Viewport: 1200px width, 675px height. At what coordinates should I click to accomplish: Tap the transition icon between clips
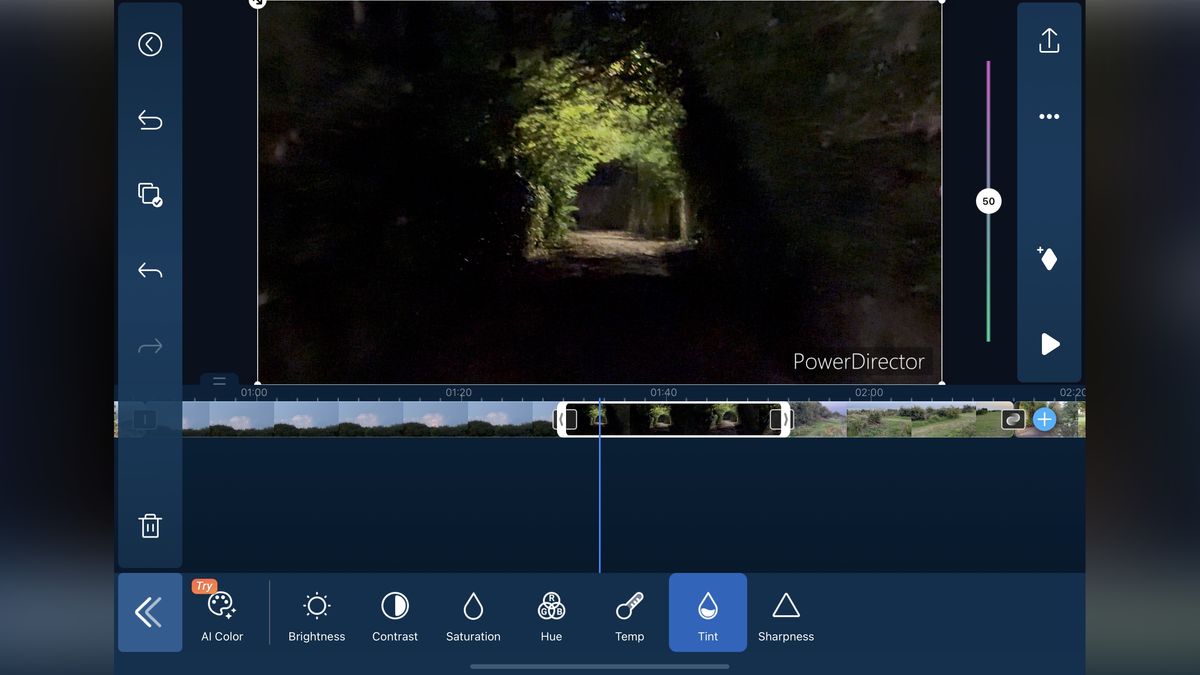pos(1014,419)
